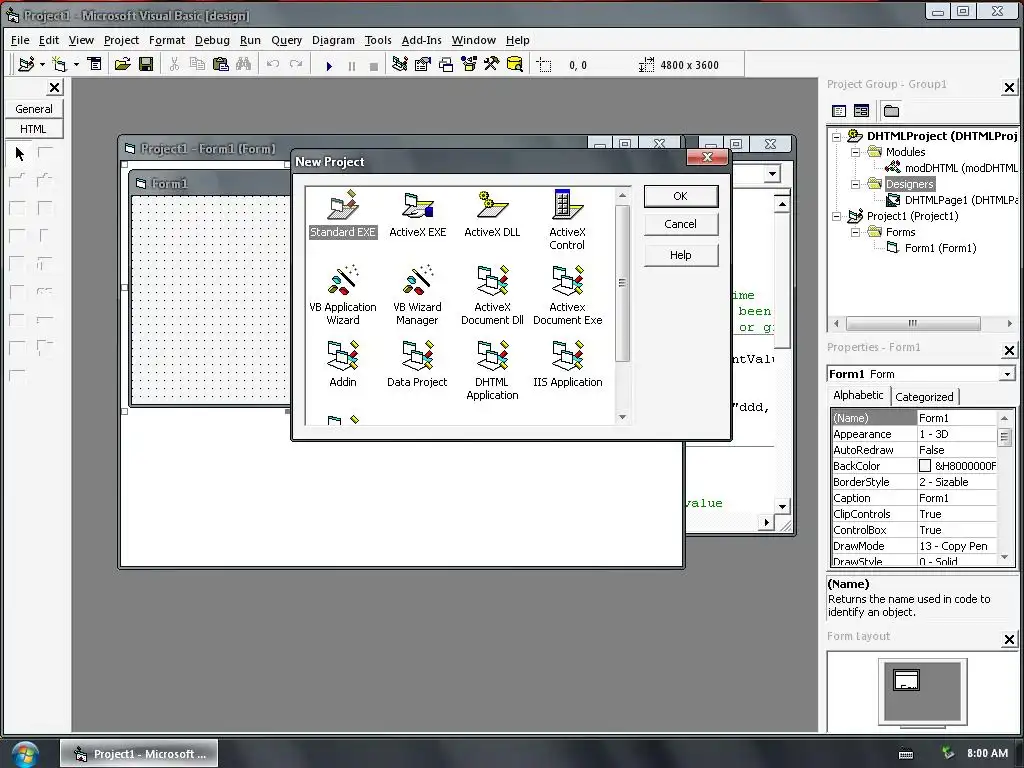Click the Save Project floppy disk icon

point(146,64)
